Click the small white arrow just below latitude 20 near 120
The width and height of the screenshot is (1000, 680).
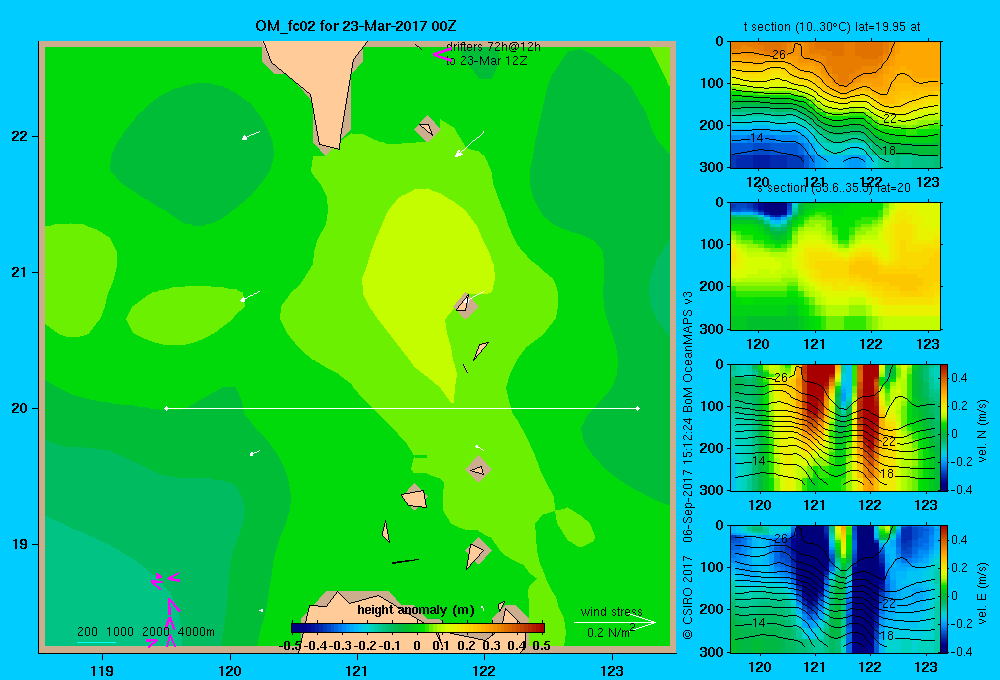point(254,453)
